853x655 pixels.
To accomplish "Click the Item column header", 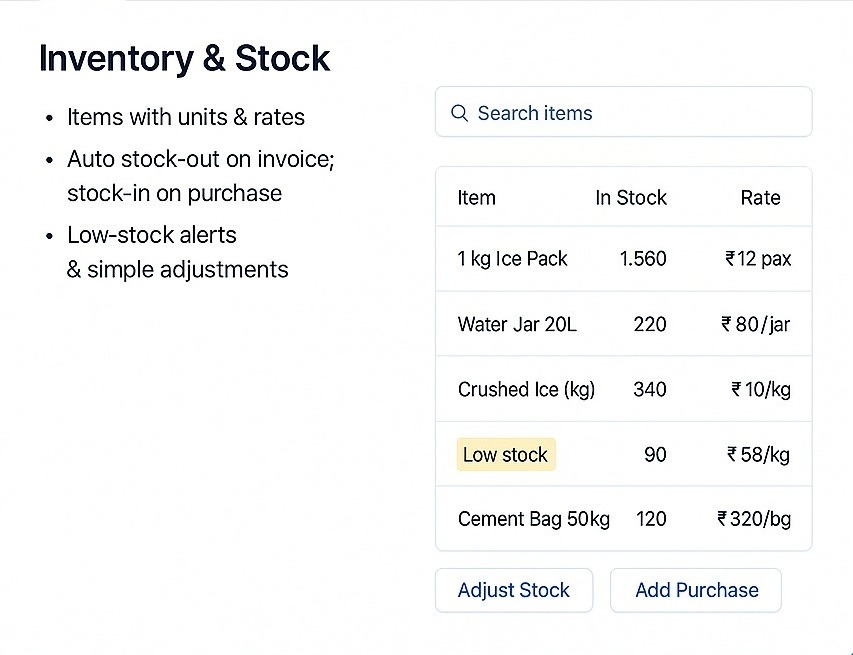I will [477, 197].
